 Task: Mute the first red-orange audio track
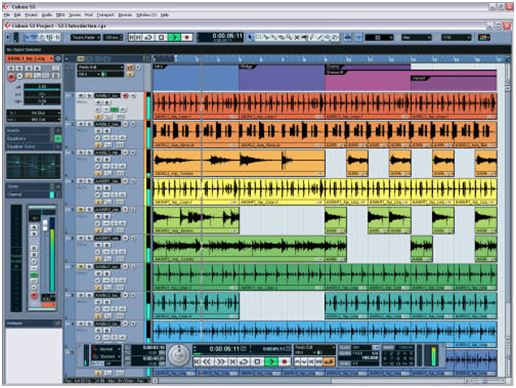(x=81, y=96)
